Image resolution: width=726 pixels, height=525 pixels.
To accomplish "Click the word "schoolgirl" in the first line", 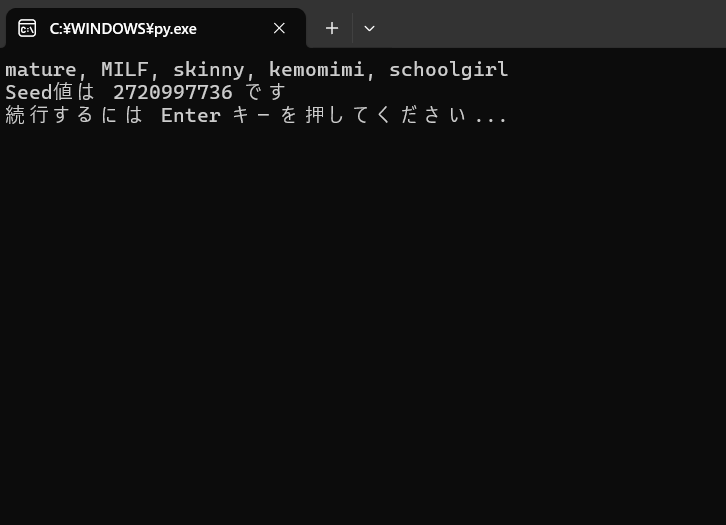I will [x=449, y=70].
